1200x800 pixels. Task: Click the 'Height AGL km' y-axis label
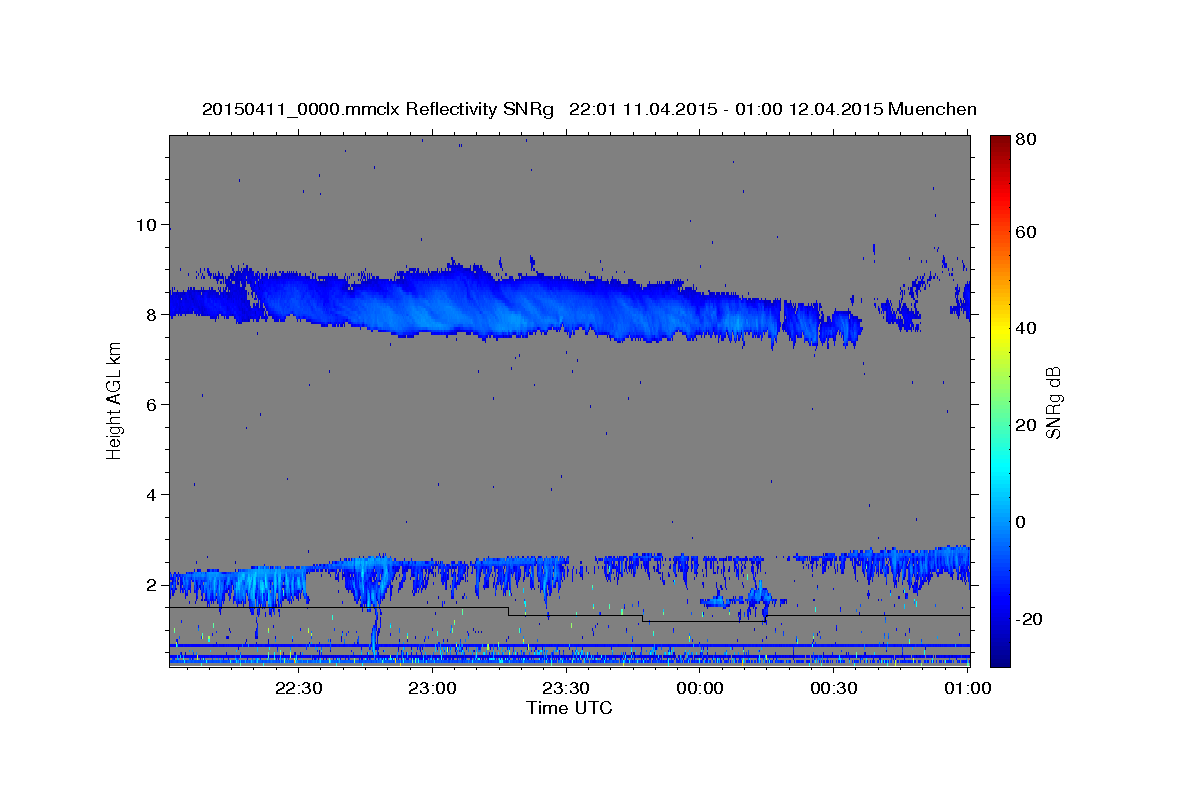[x=115, y=400]
